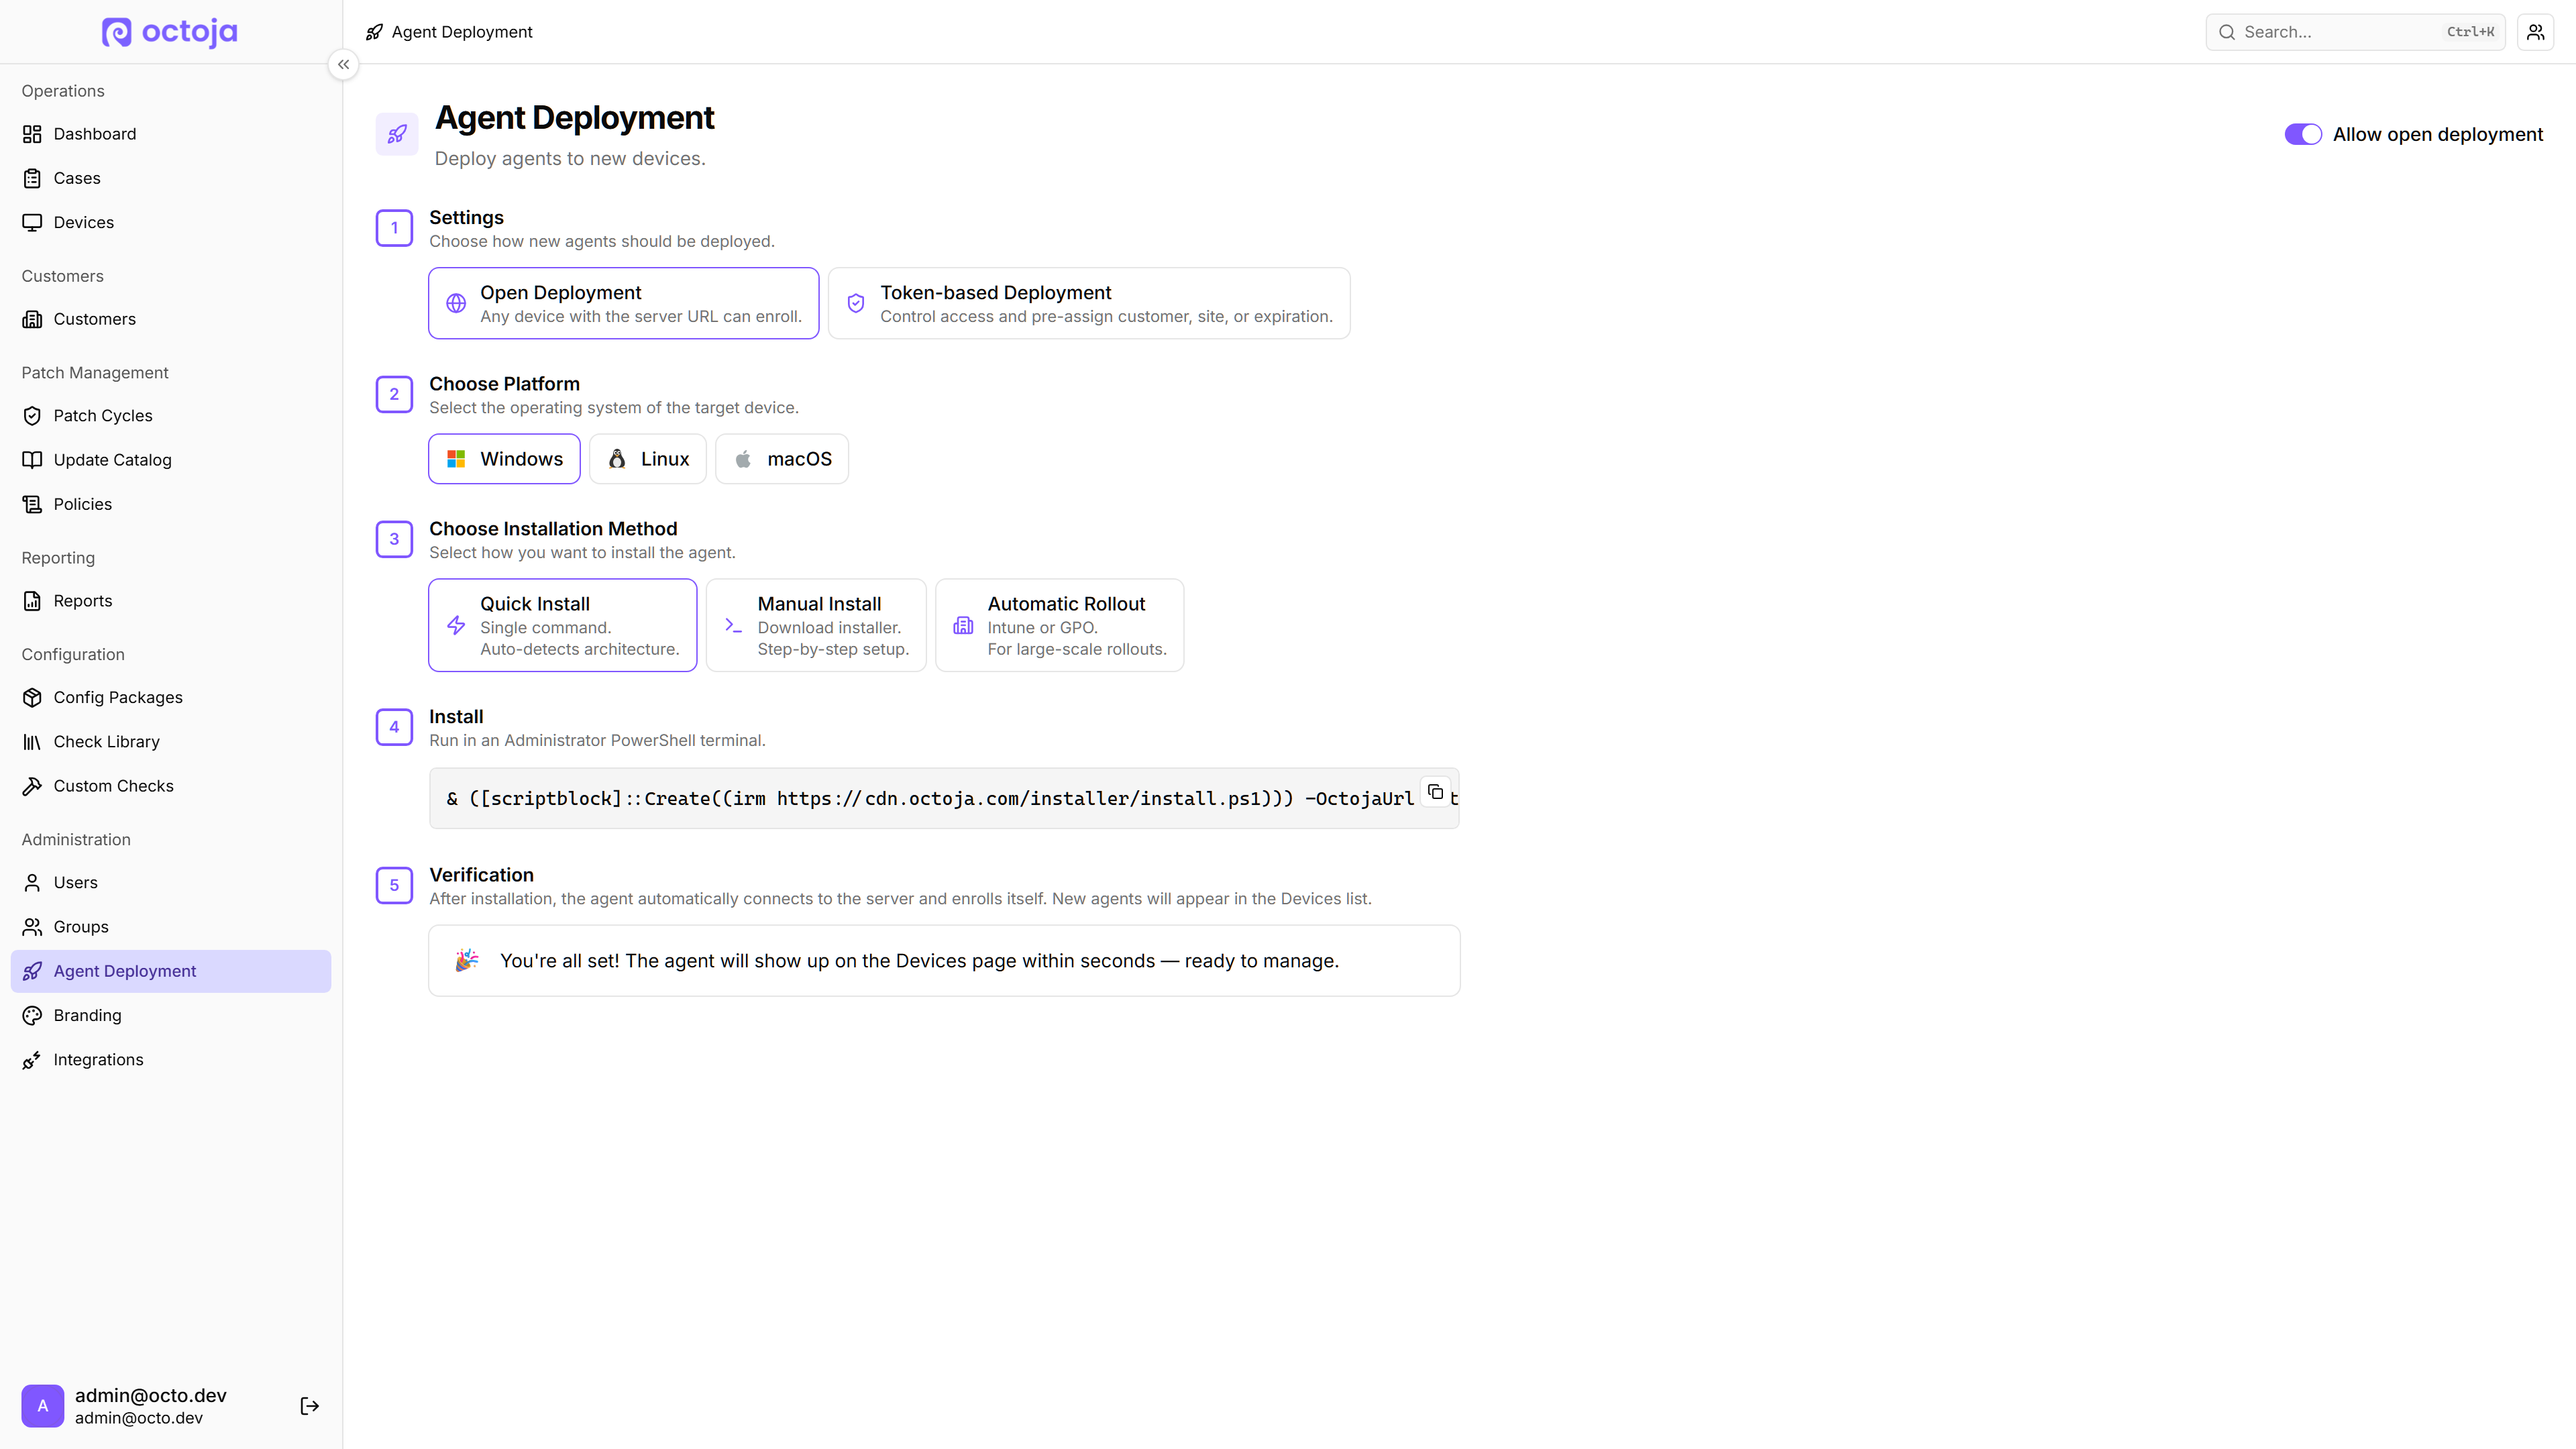Choose the Linux platform
This screenshot has height=1449, width=2576.
(648, 459)
